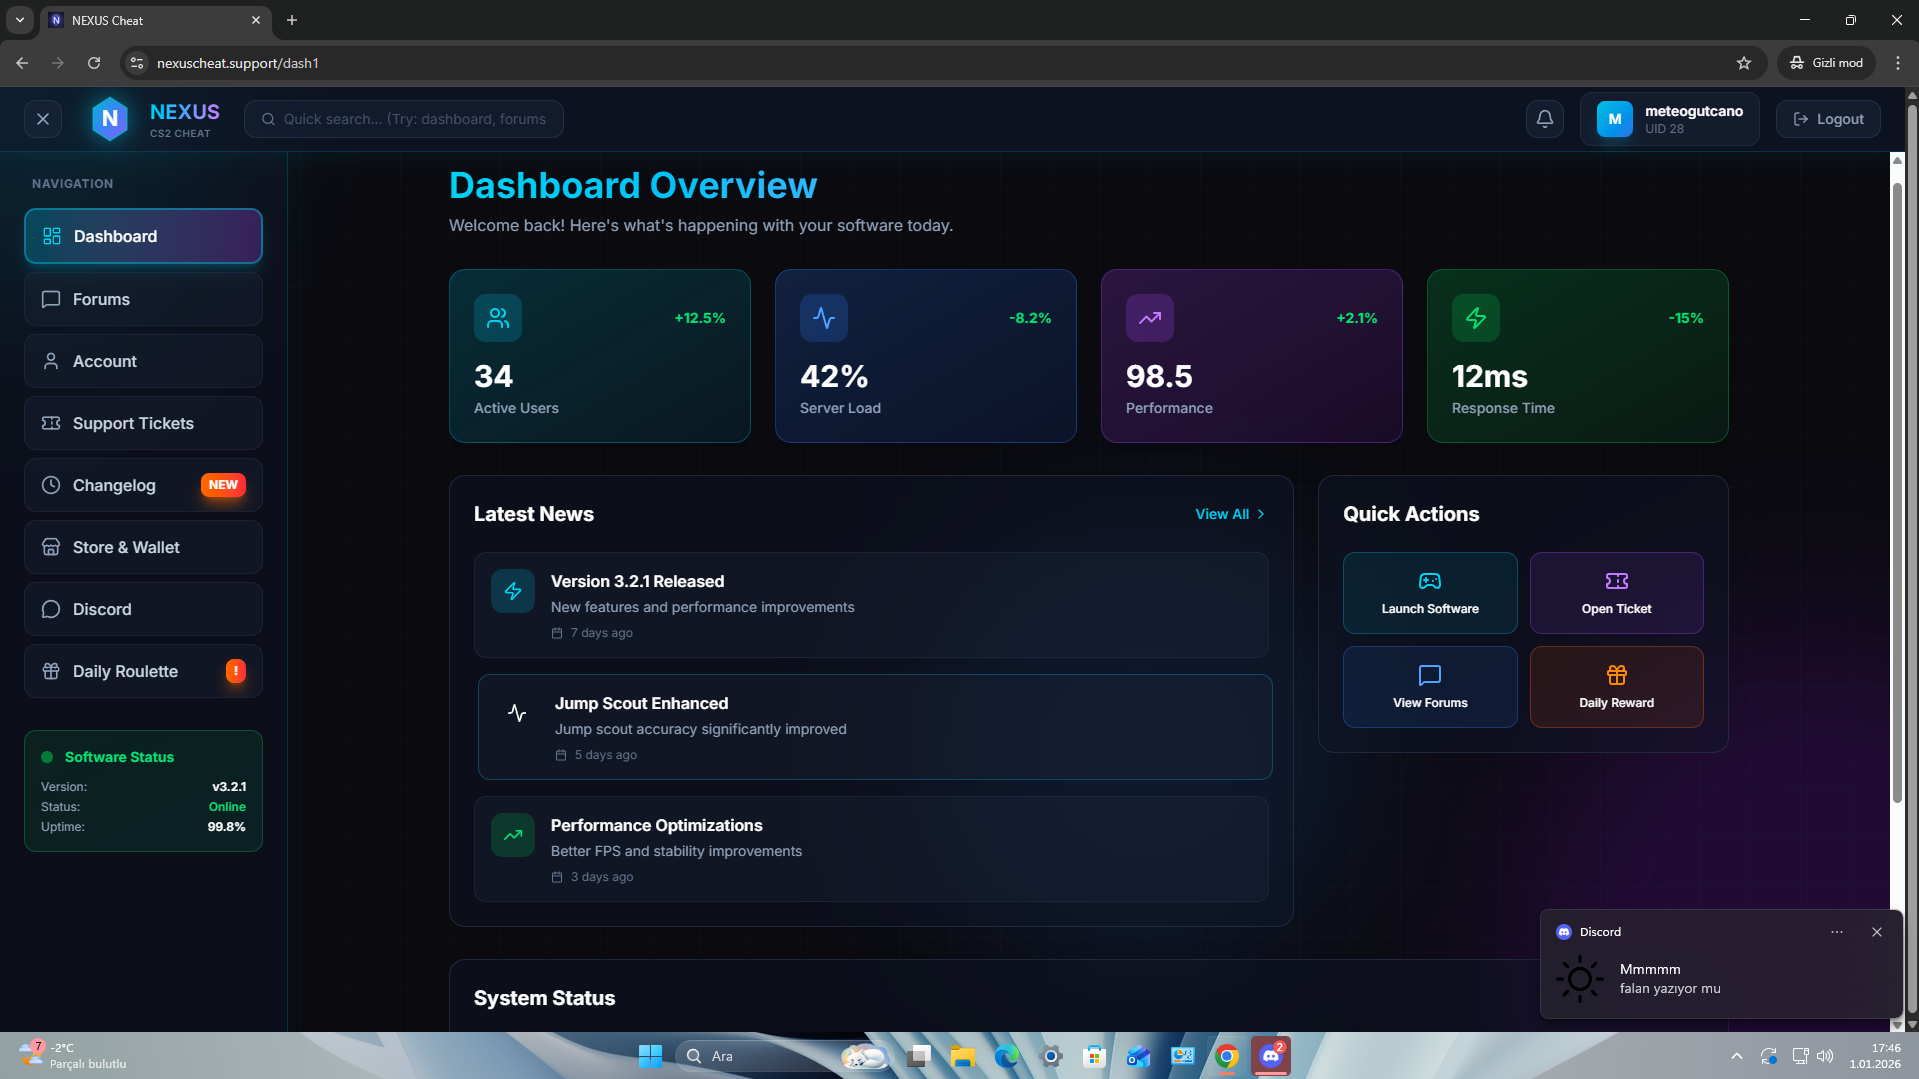
Task: Click the Response Time 12ms card
Action: click(x=1578, y=356)
